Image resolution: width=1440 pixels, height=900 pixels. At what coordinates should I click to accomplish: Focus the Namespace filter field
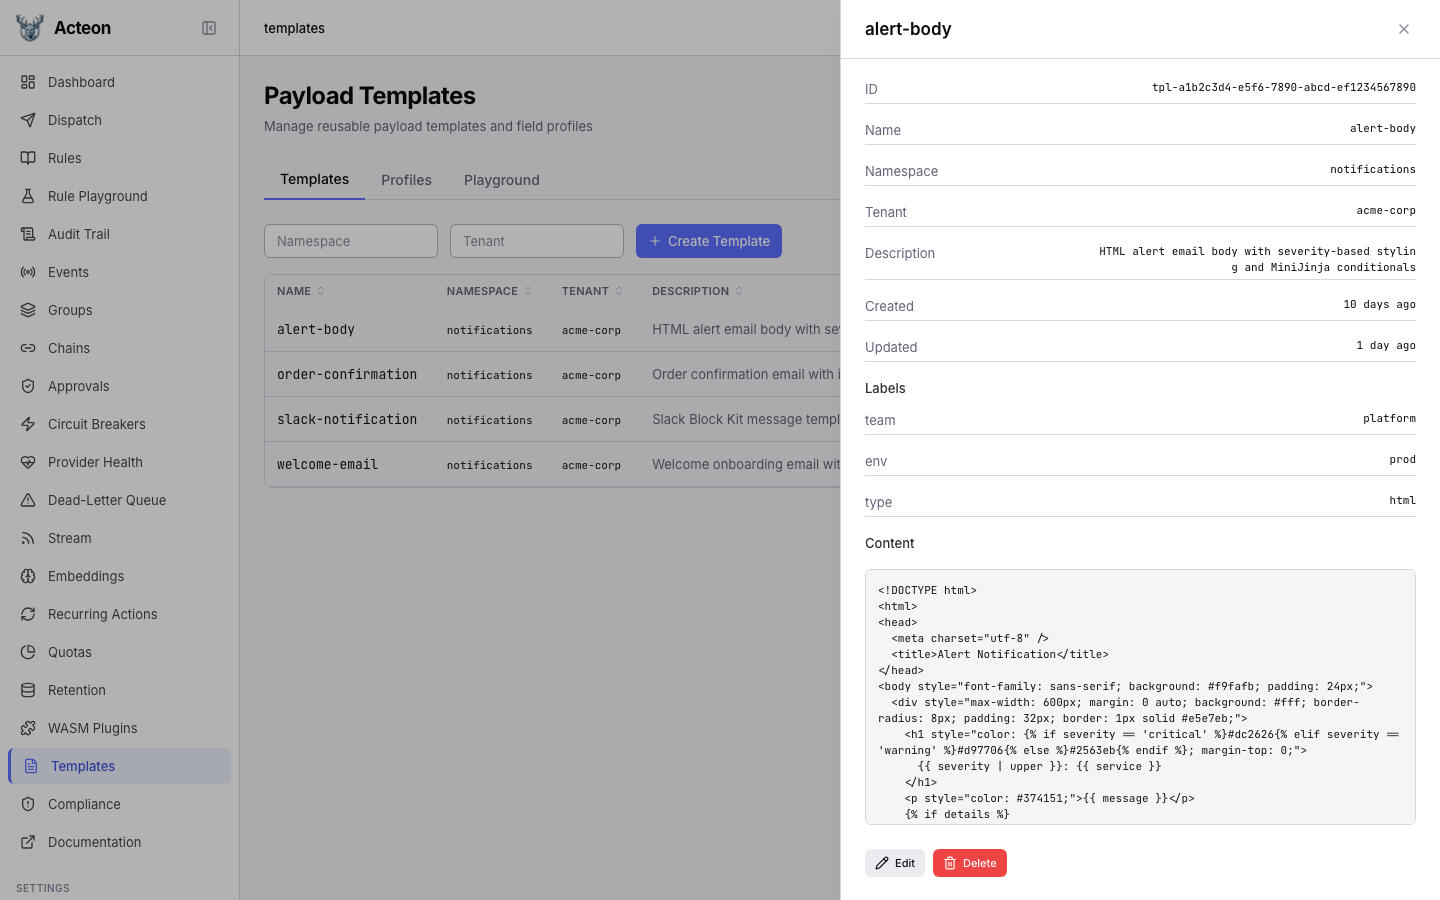(x=351, y=241)
